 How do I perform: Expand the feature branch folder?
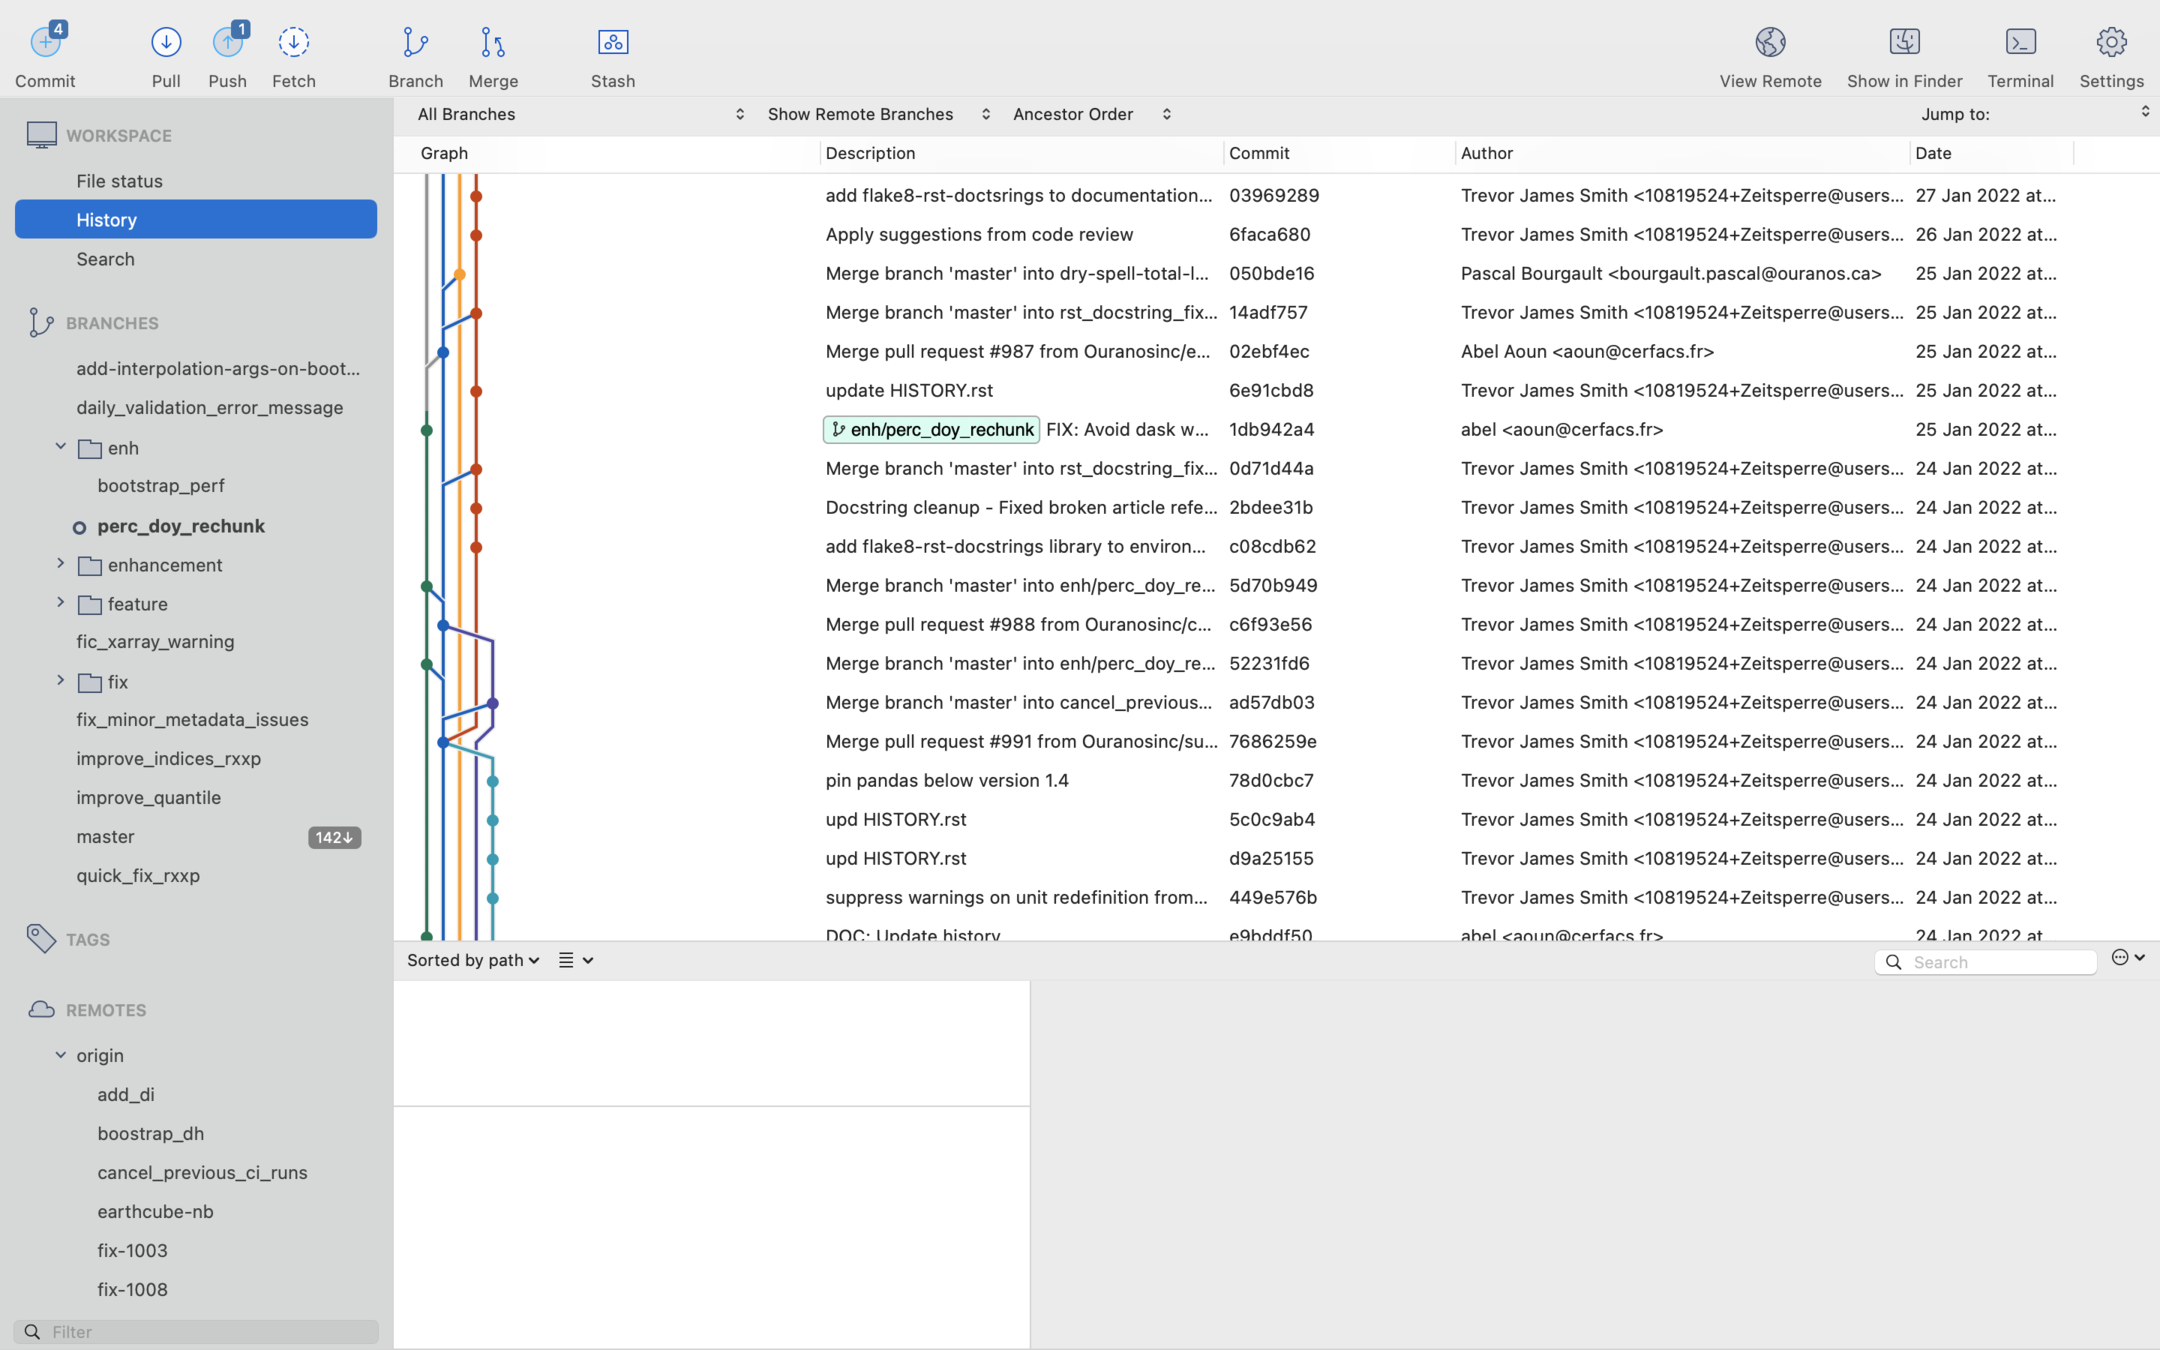(x=60, y=603)
